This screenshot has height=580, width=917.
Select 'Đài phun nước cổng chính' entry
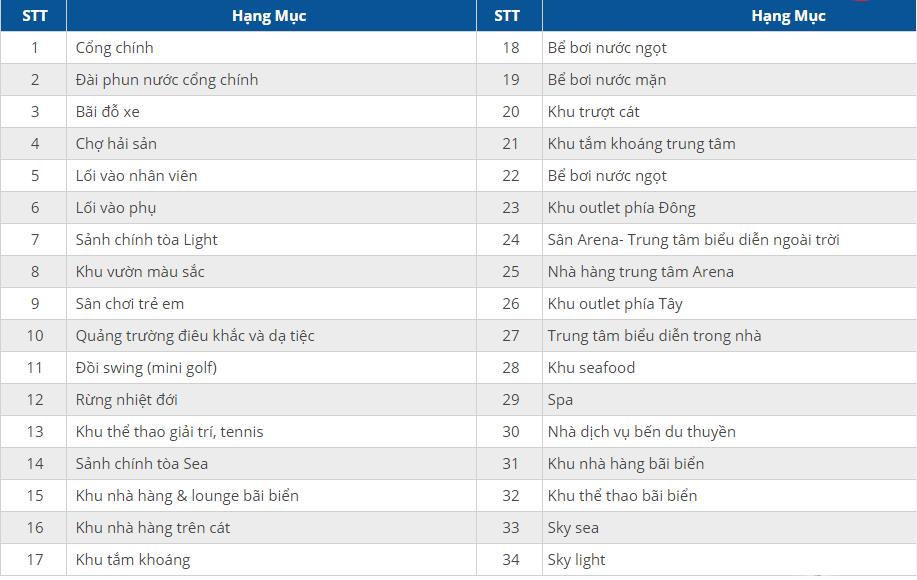point(167,80)
